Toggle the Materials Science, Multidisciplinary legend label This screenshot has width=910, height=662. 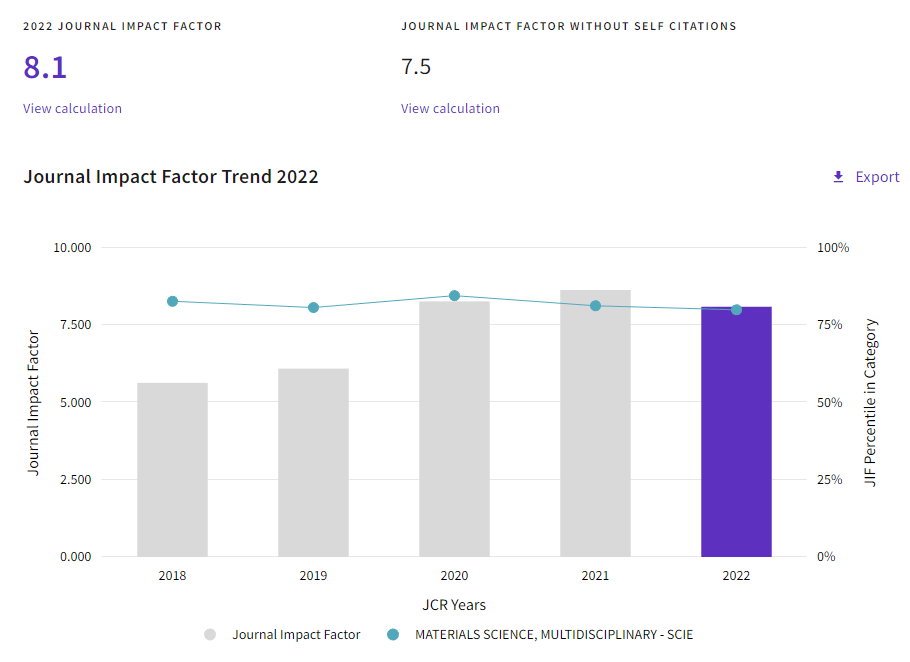point(553,634)
